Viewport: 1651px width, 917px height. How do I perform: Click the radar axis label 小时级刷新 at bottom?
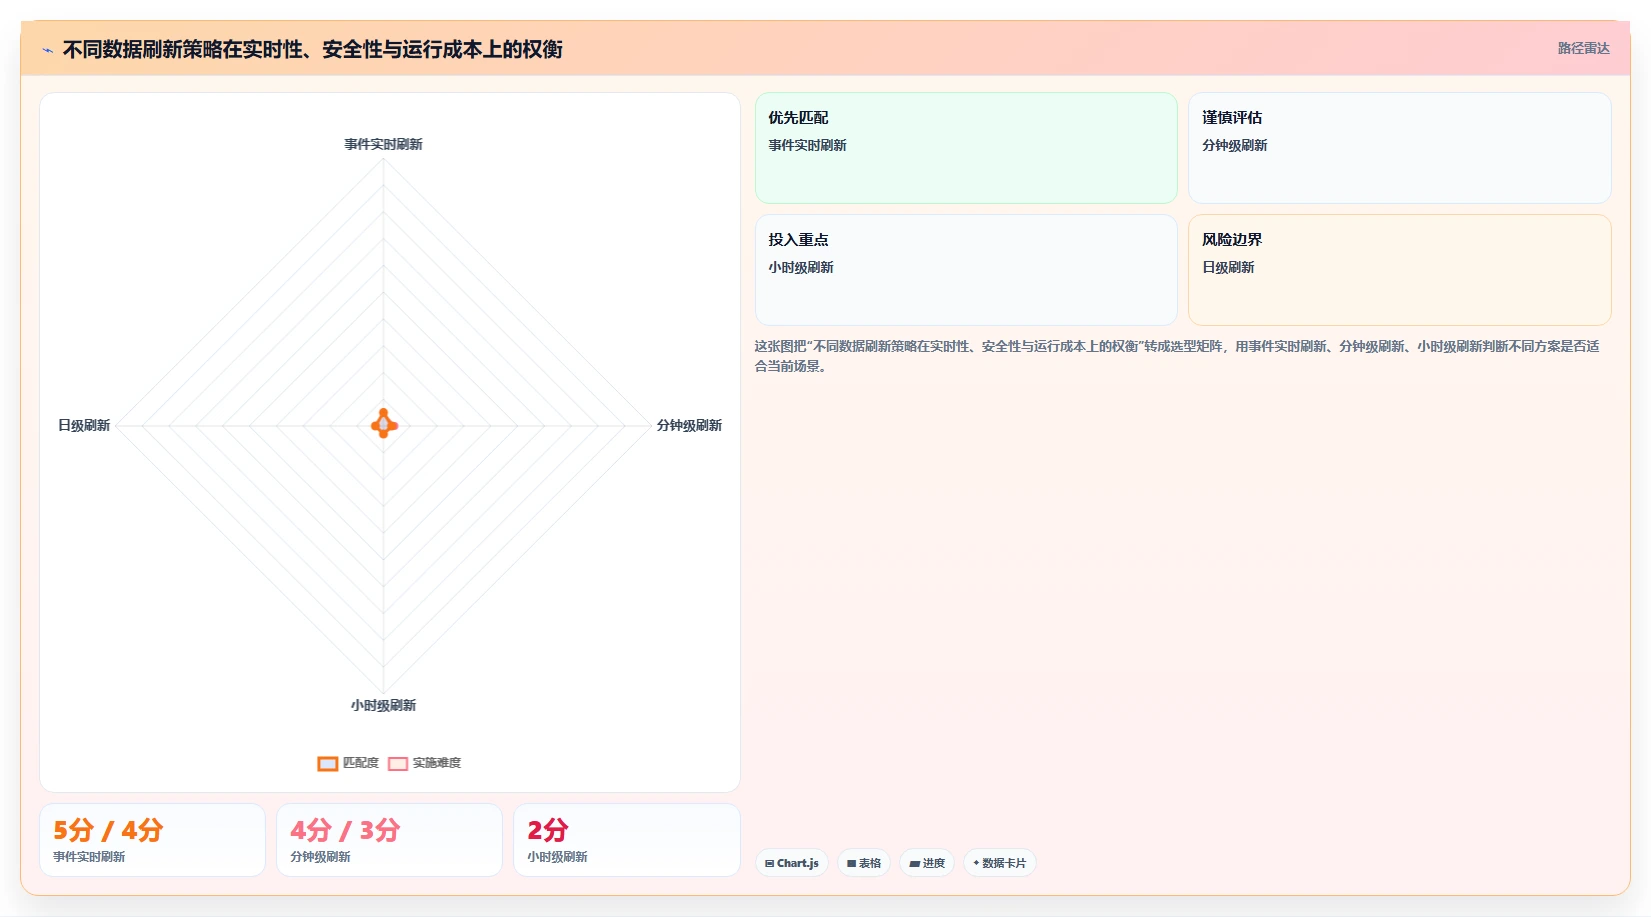point(383,705)
